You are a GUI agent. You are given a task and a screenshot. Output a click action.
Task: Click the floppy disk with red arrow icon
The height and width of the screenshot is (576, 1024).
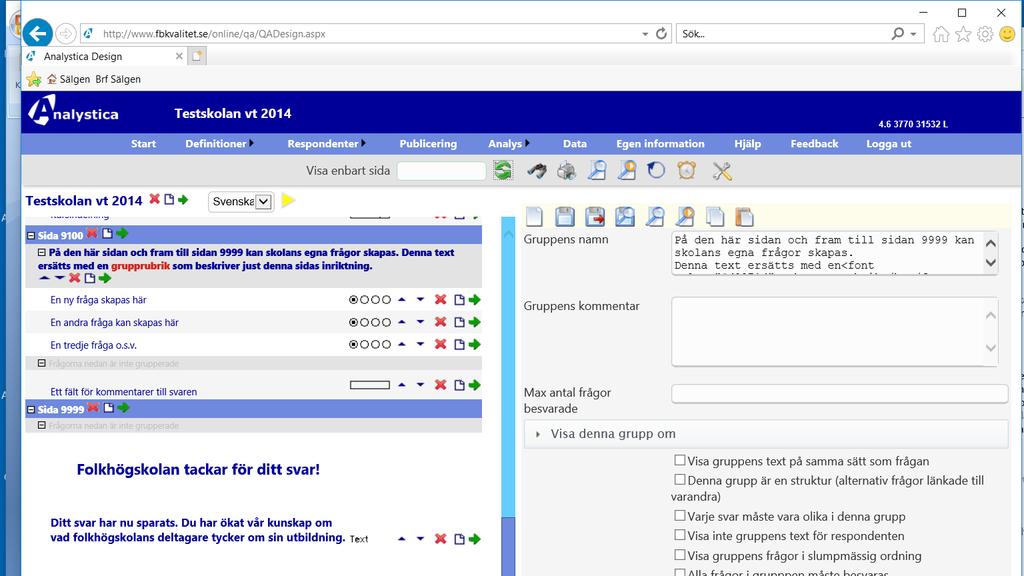[595, 216]
